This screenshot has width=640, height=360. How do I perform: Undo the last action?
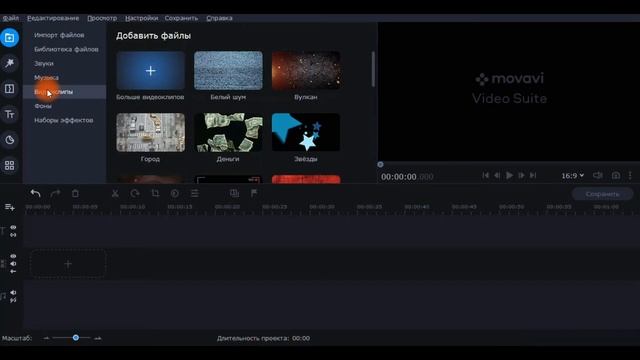36,193
